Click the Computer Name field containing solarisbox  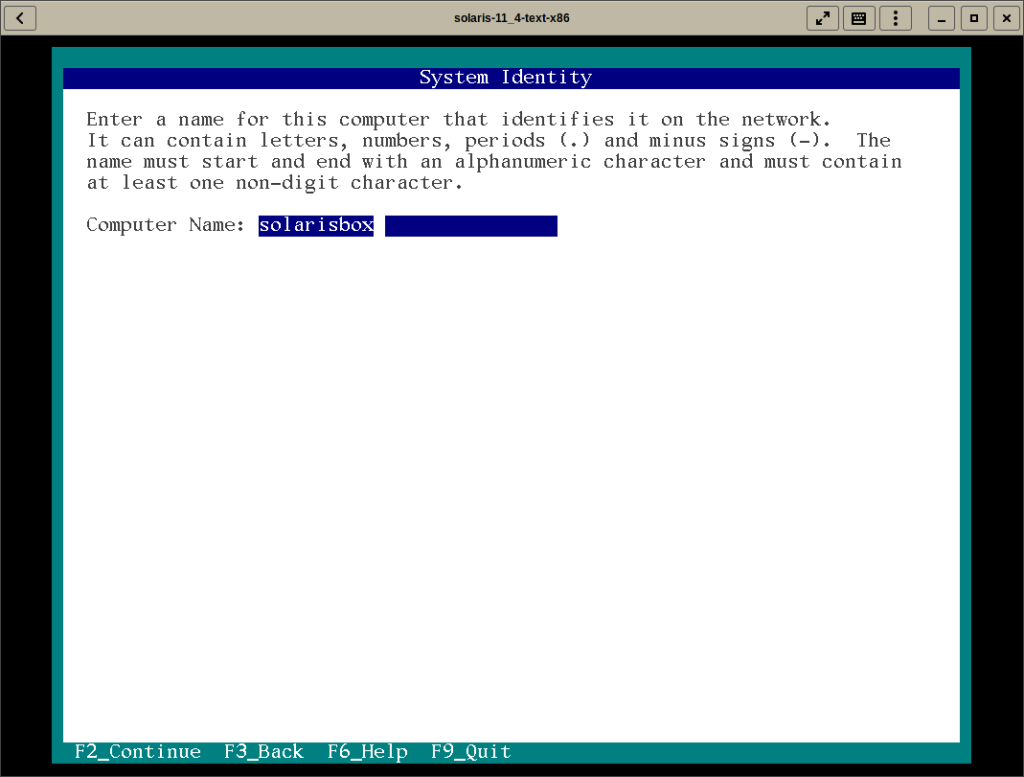[408, 225]
